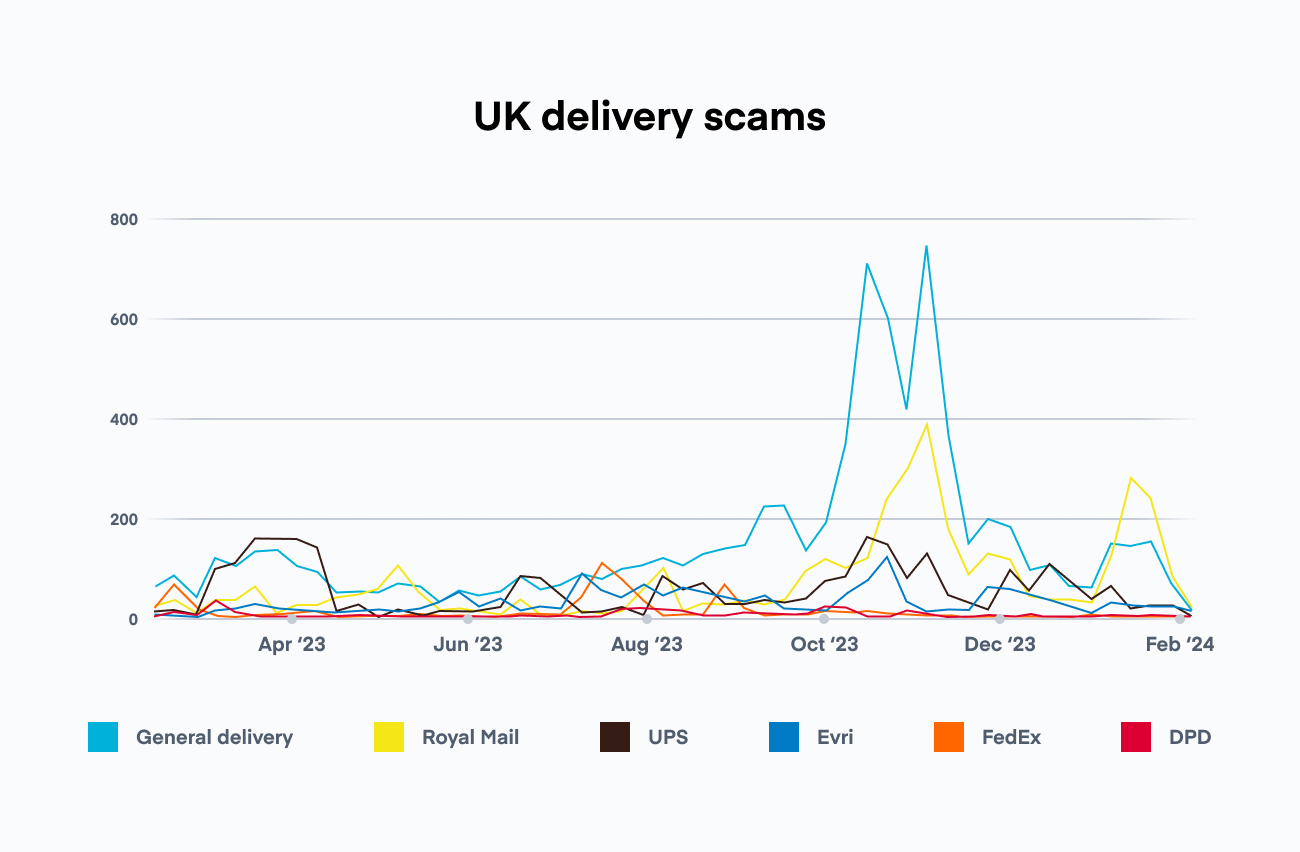
Task: Click the Jun '23 axis tick dot
Action: pyautogui.click(x=468, y=619)
